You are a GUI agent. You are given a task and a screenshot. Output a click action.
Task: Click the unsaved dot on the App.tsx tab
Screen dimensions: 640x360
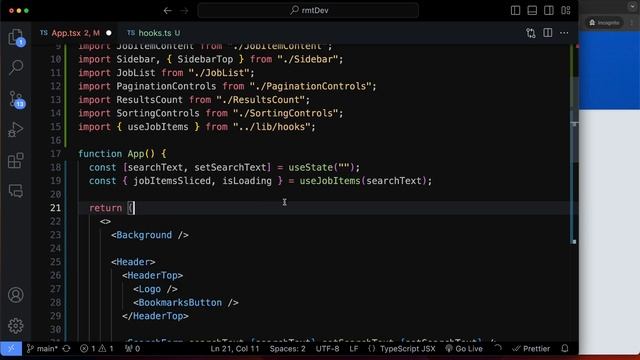(x=109, y=33)
